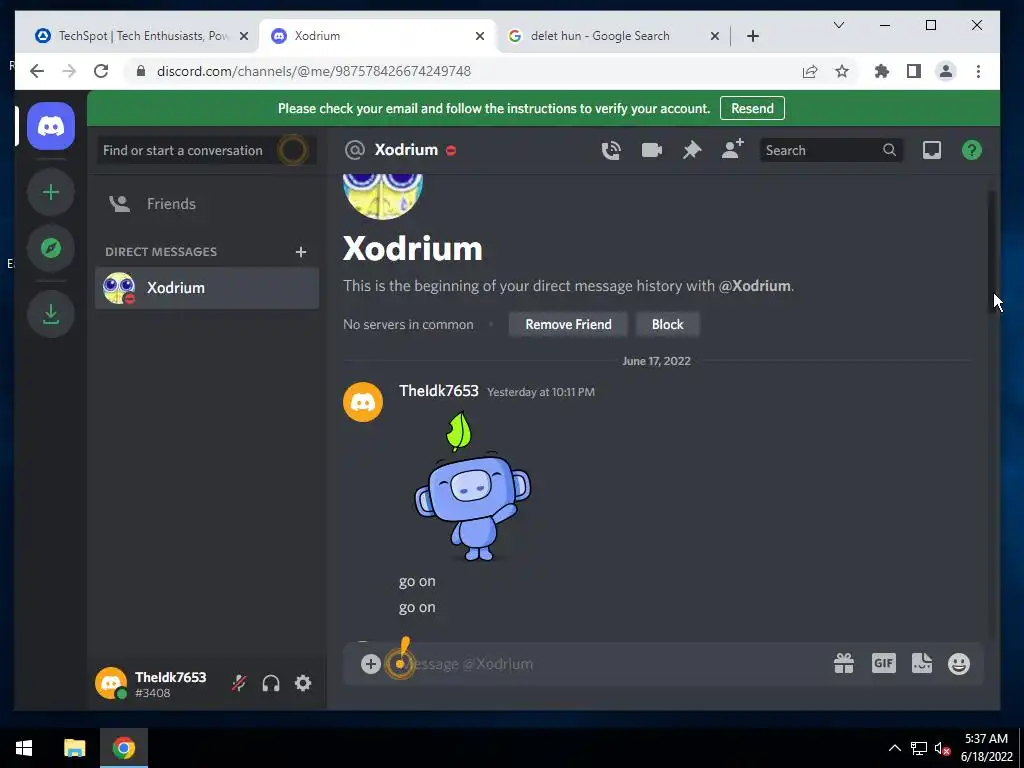Open the Friends list
This screenshot has height=768, width=1024.
tap(207, 204)
